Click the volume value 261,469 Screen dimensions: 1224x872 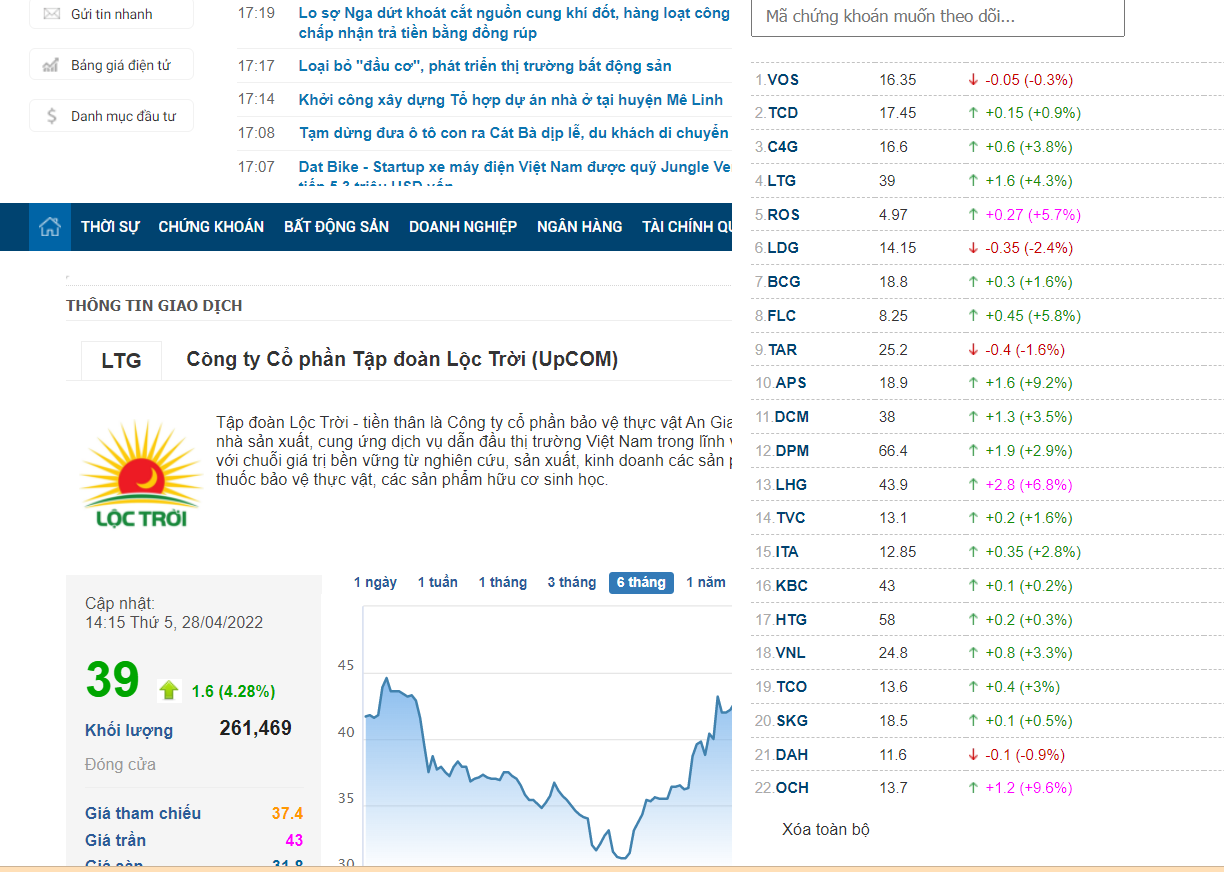[x=255, y=729]
